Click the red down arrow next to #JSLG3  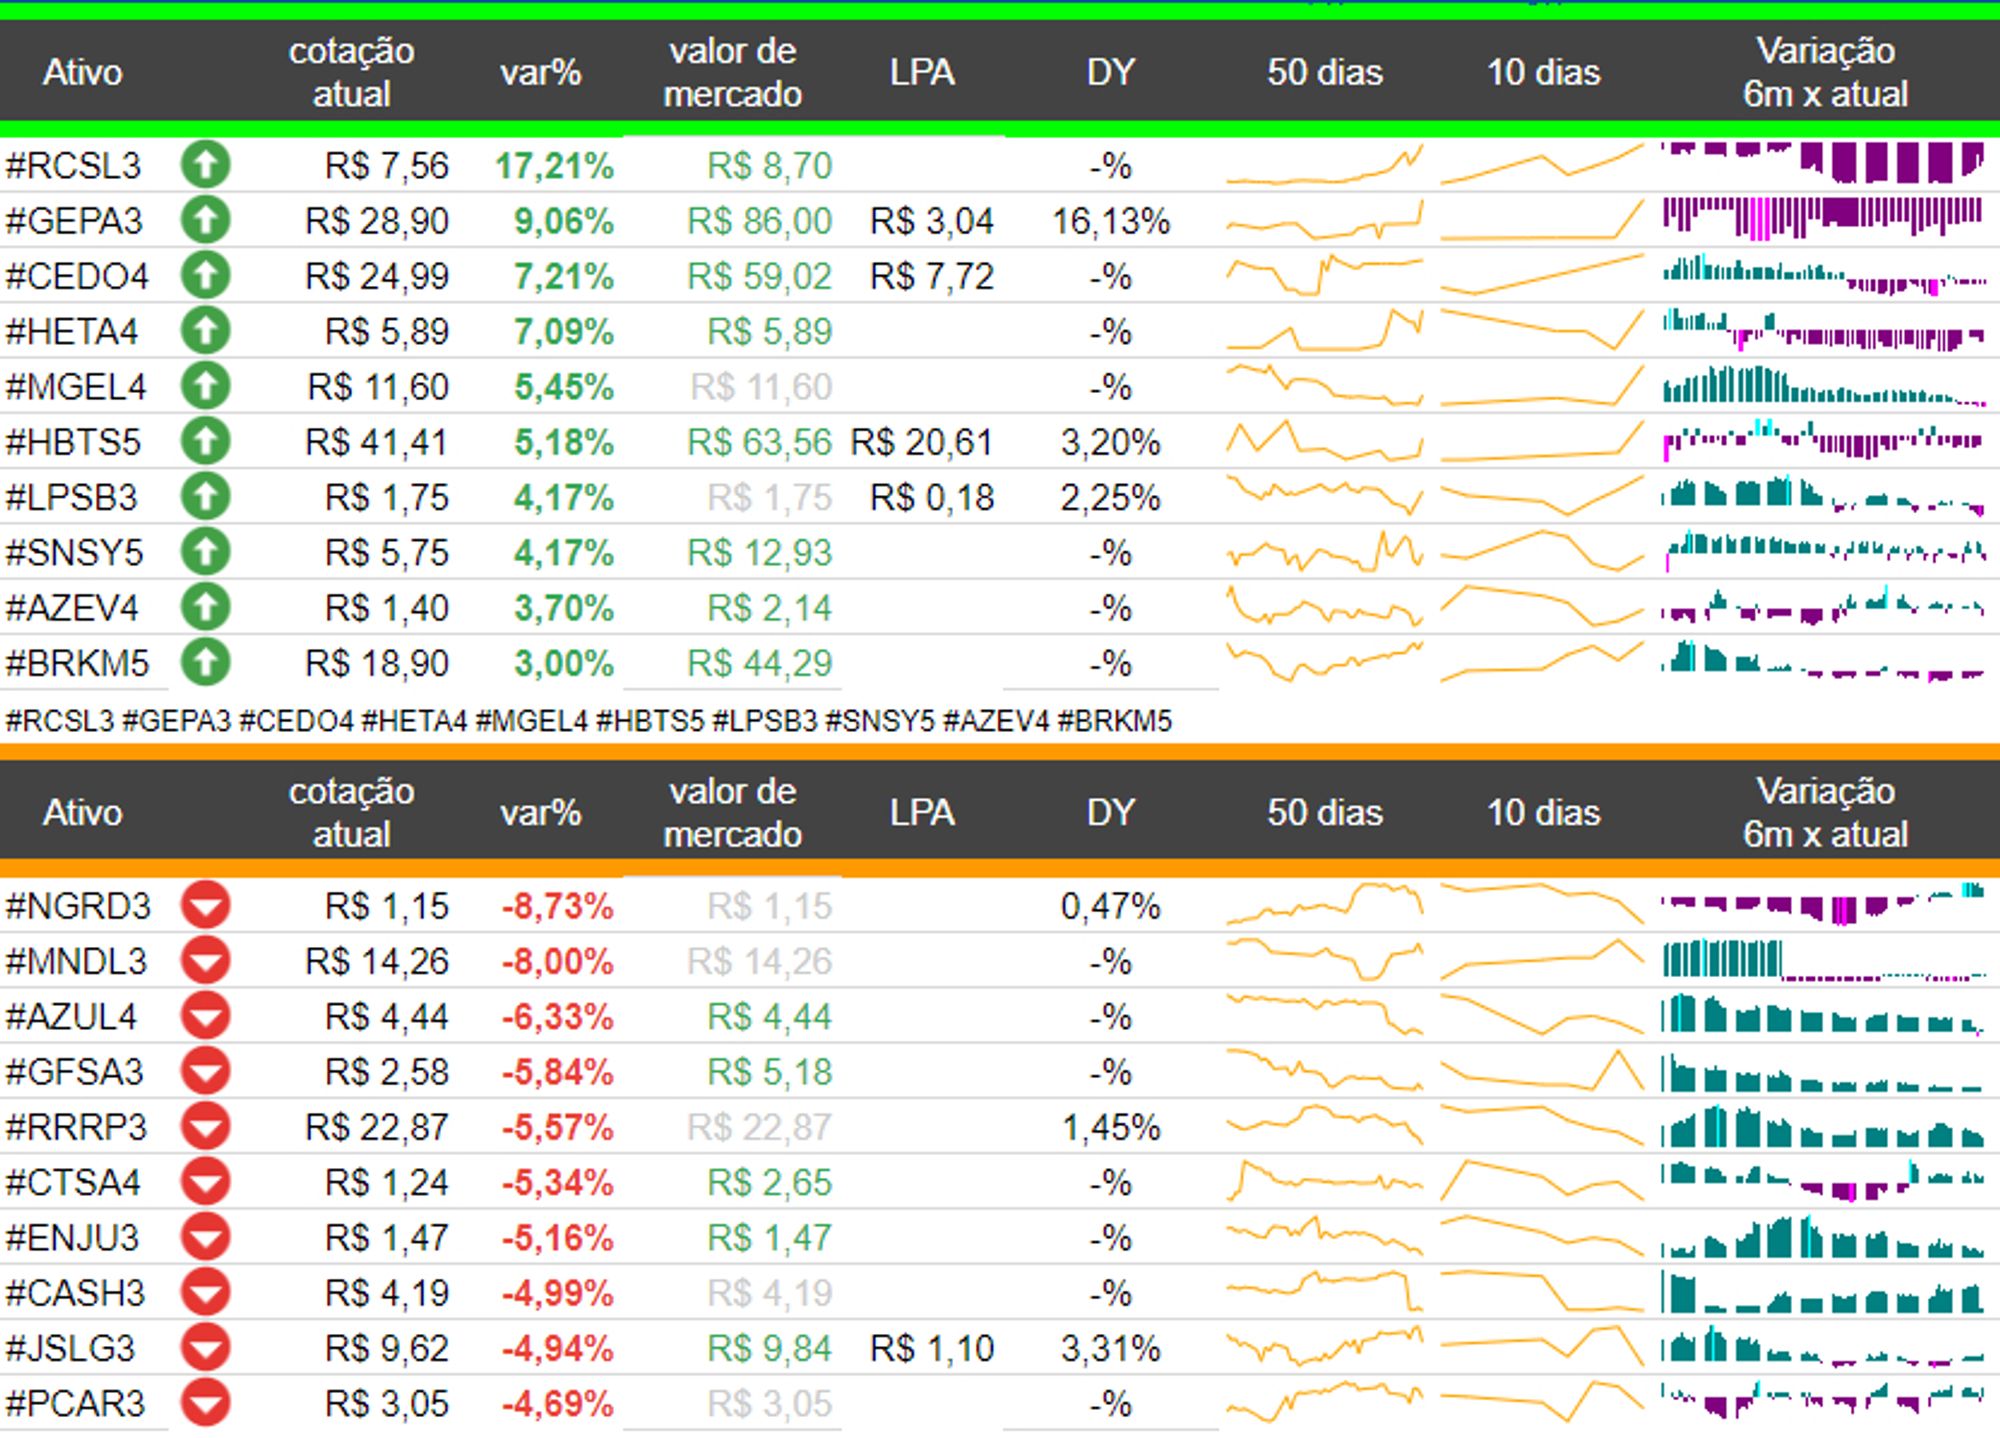[x=206, y=1348]
